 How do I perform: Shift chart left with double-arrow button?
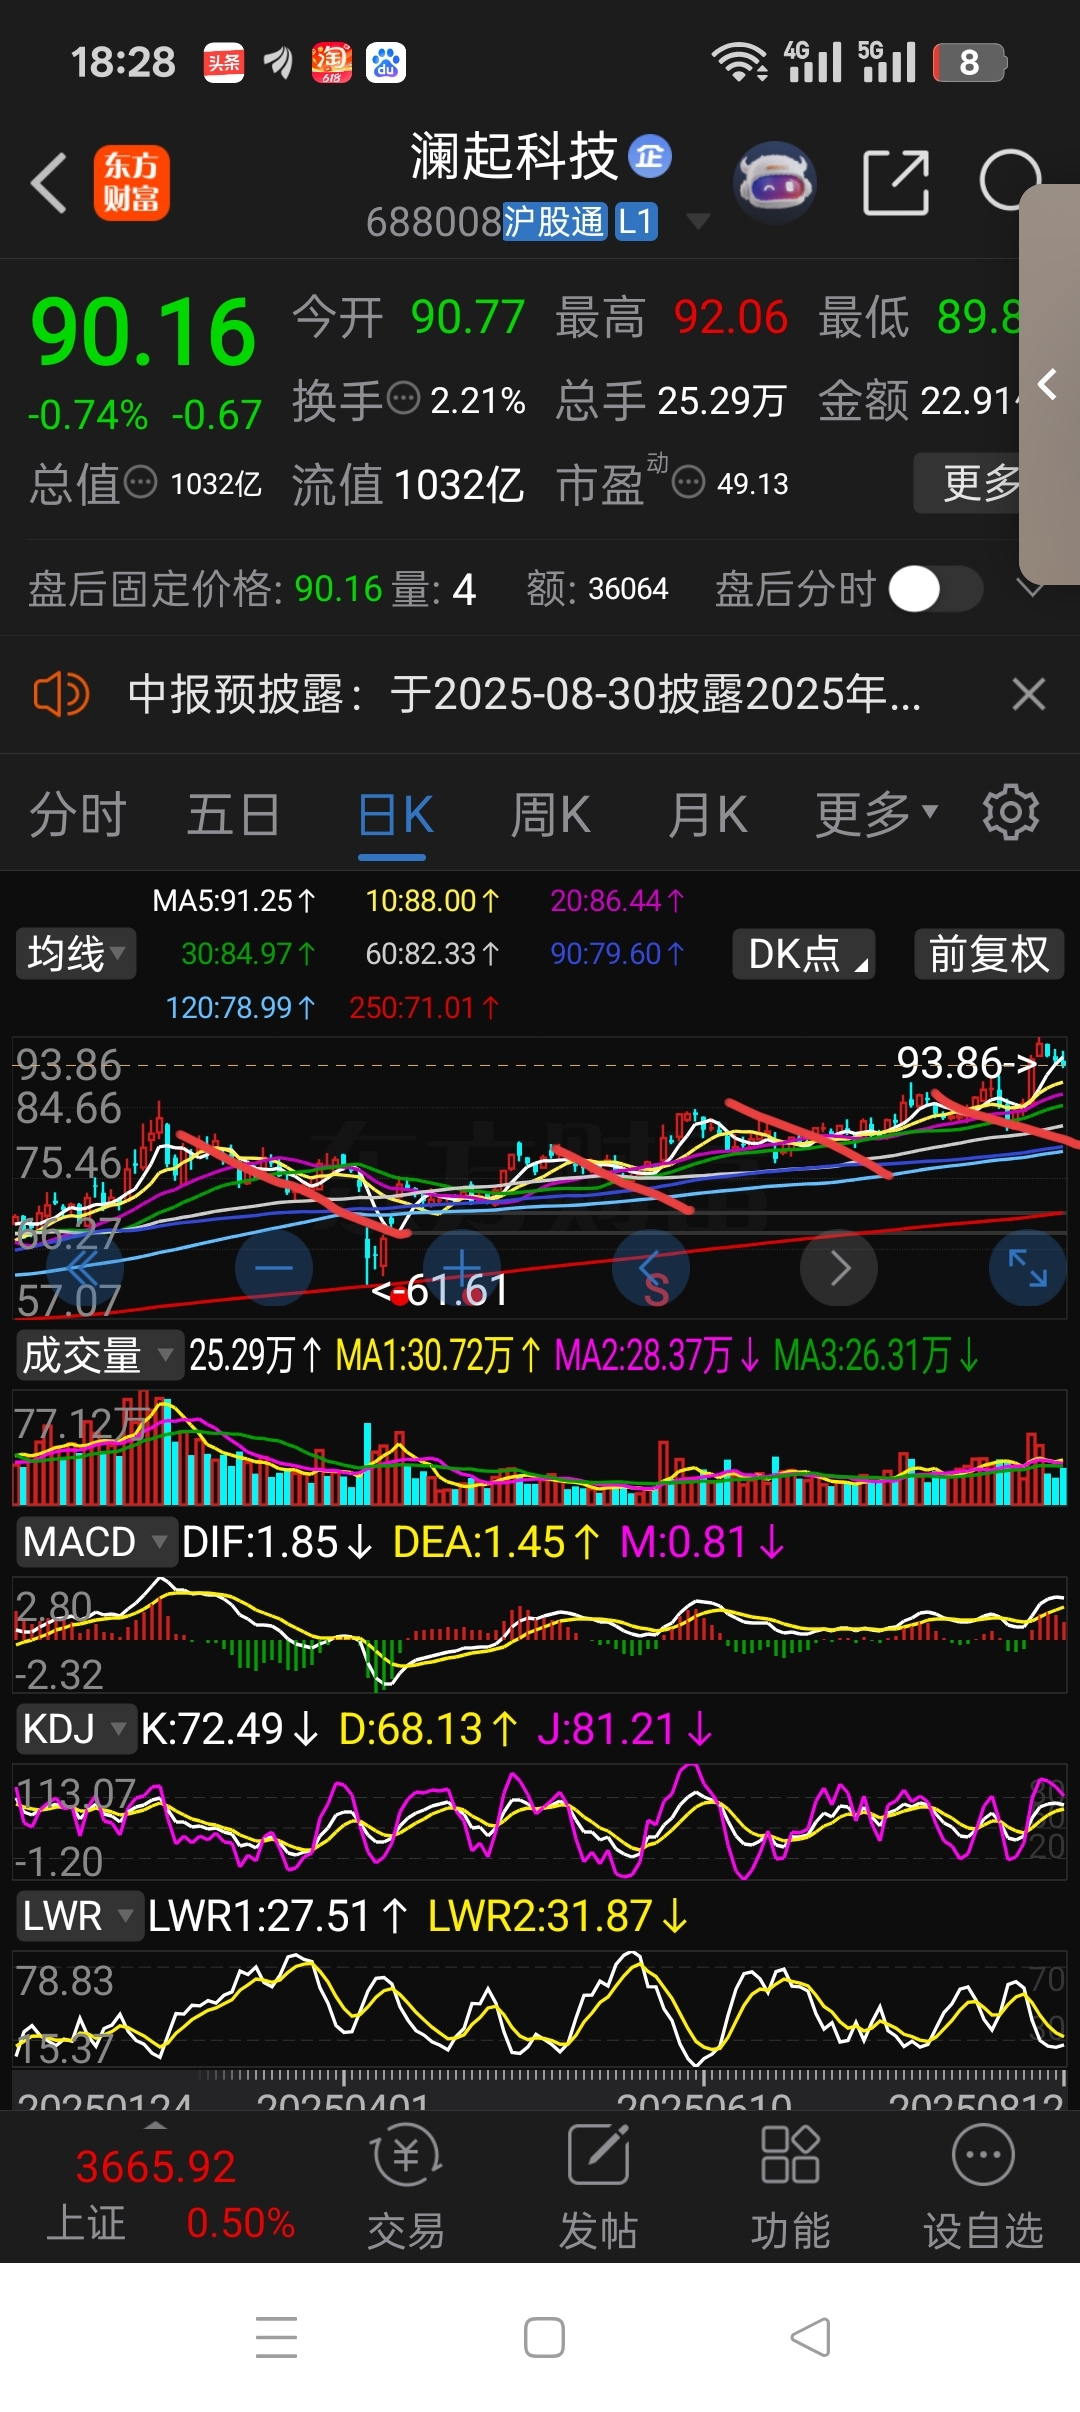pos(85,1268)
